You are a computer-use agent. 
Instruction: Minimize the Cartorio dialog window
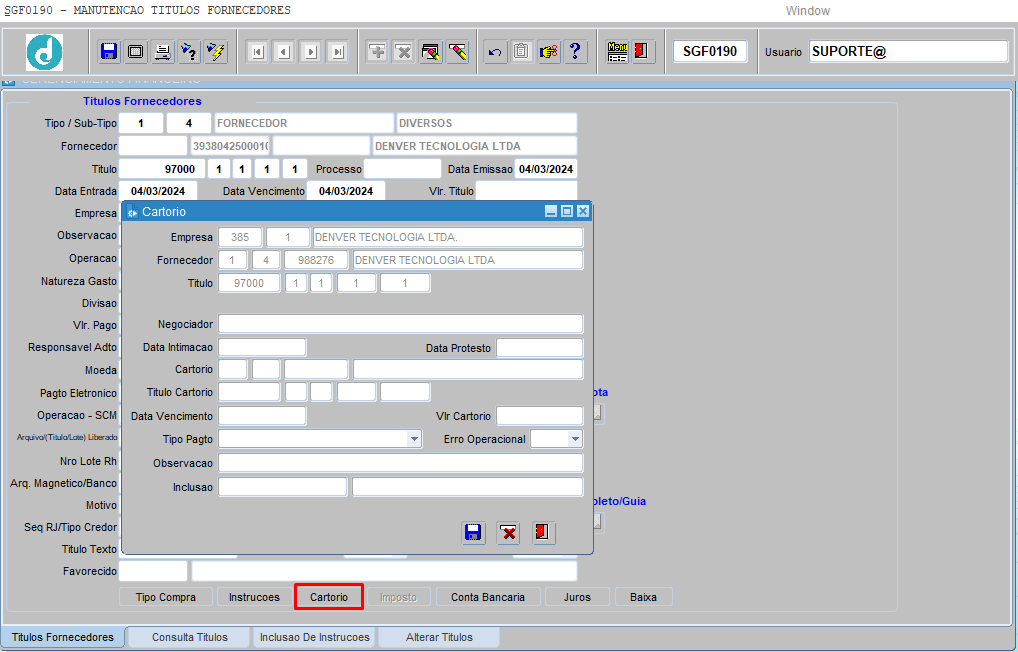coord(551,211)
